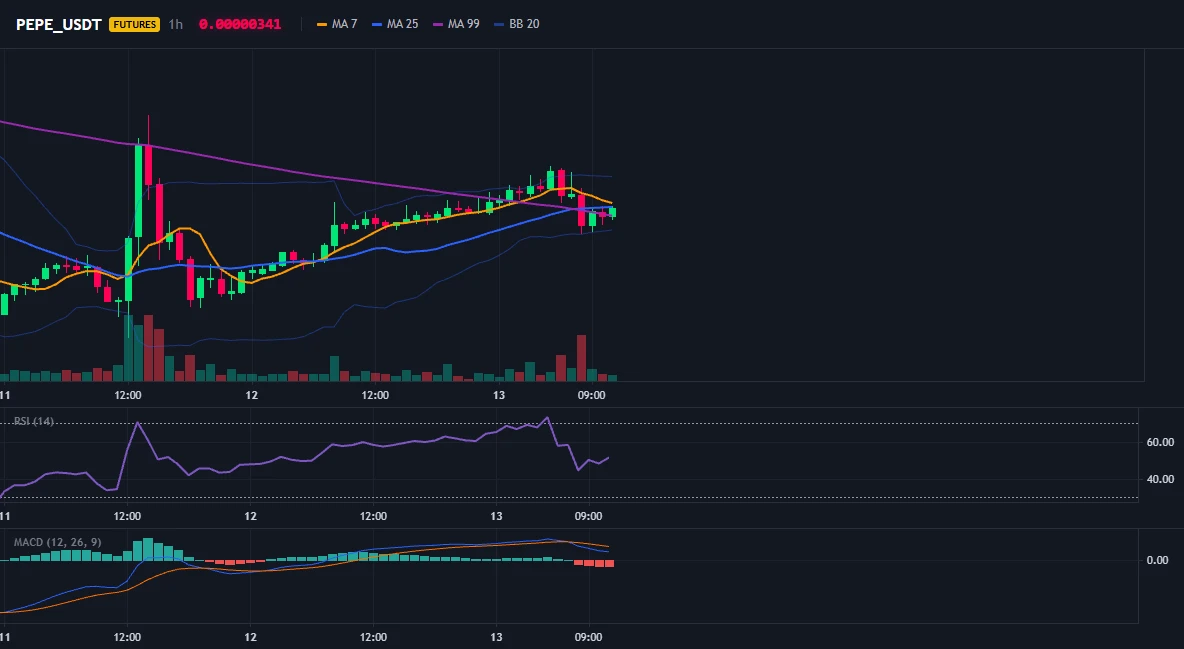1184x649 pixels.
Task: Click 09:00 on the MACD panel time axis
Action: point(589,637)
